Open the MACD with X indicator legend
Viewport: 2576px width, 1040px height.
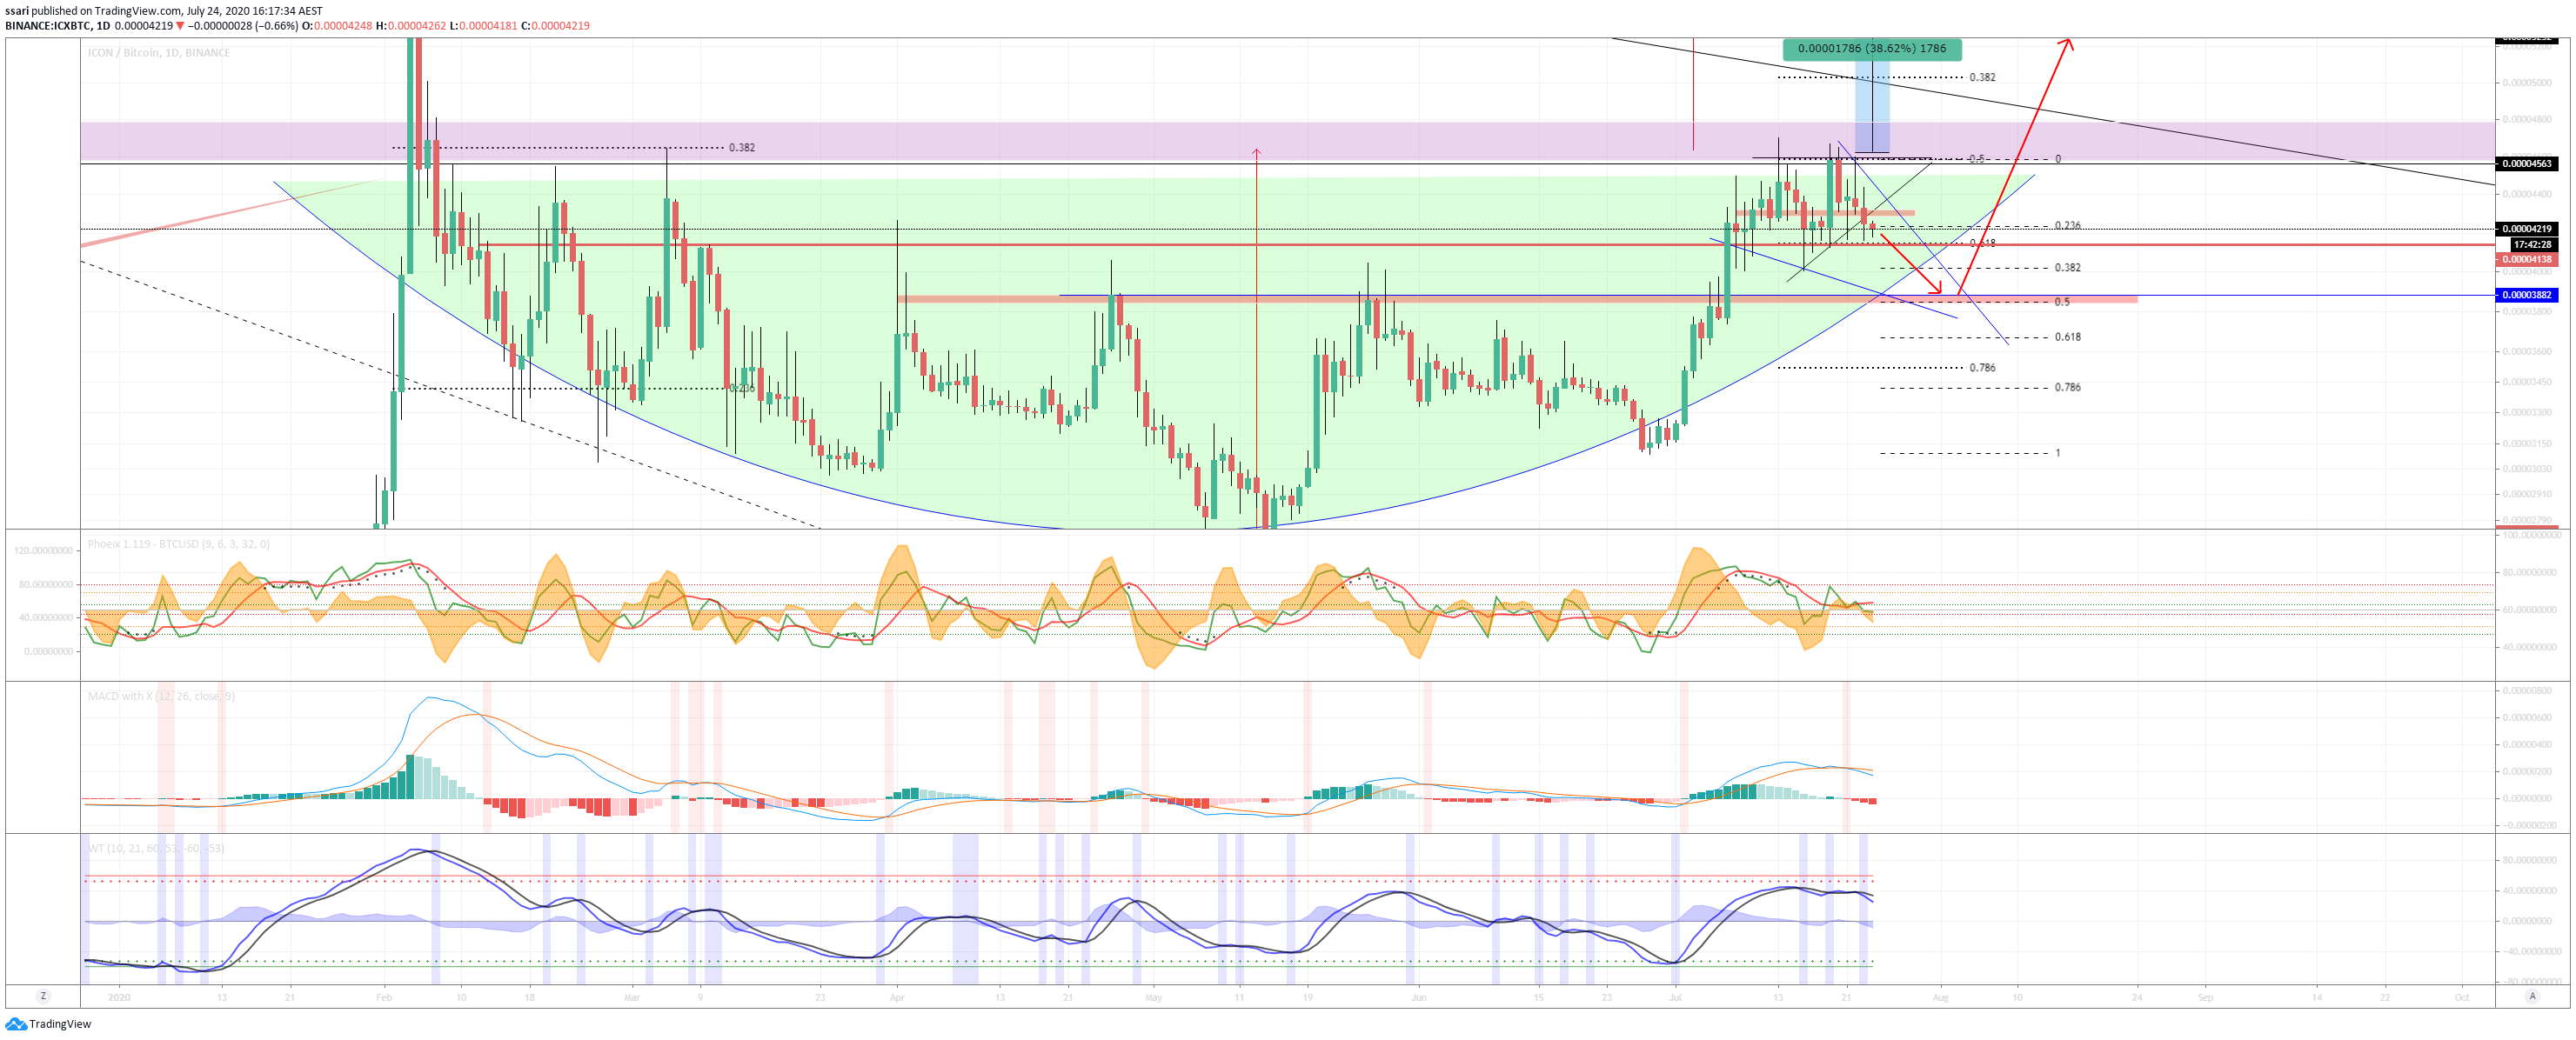(x=161, y=696)
